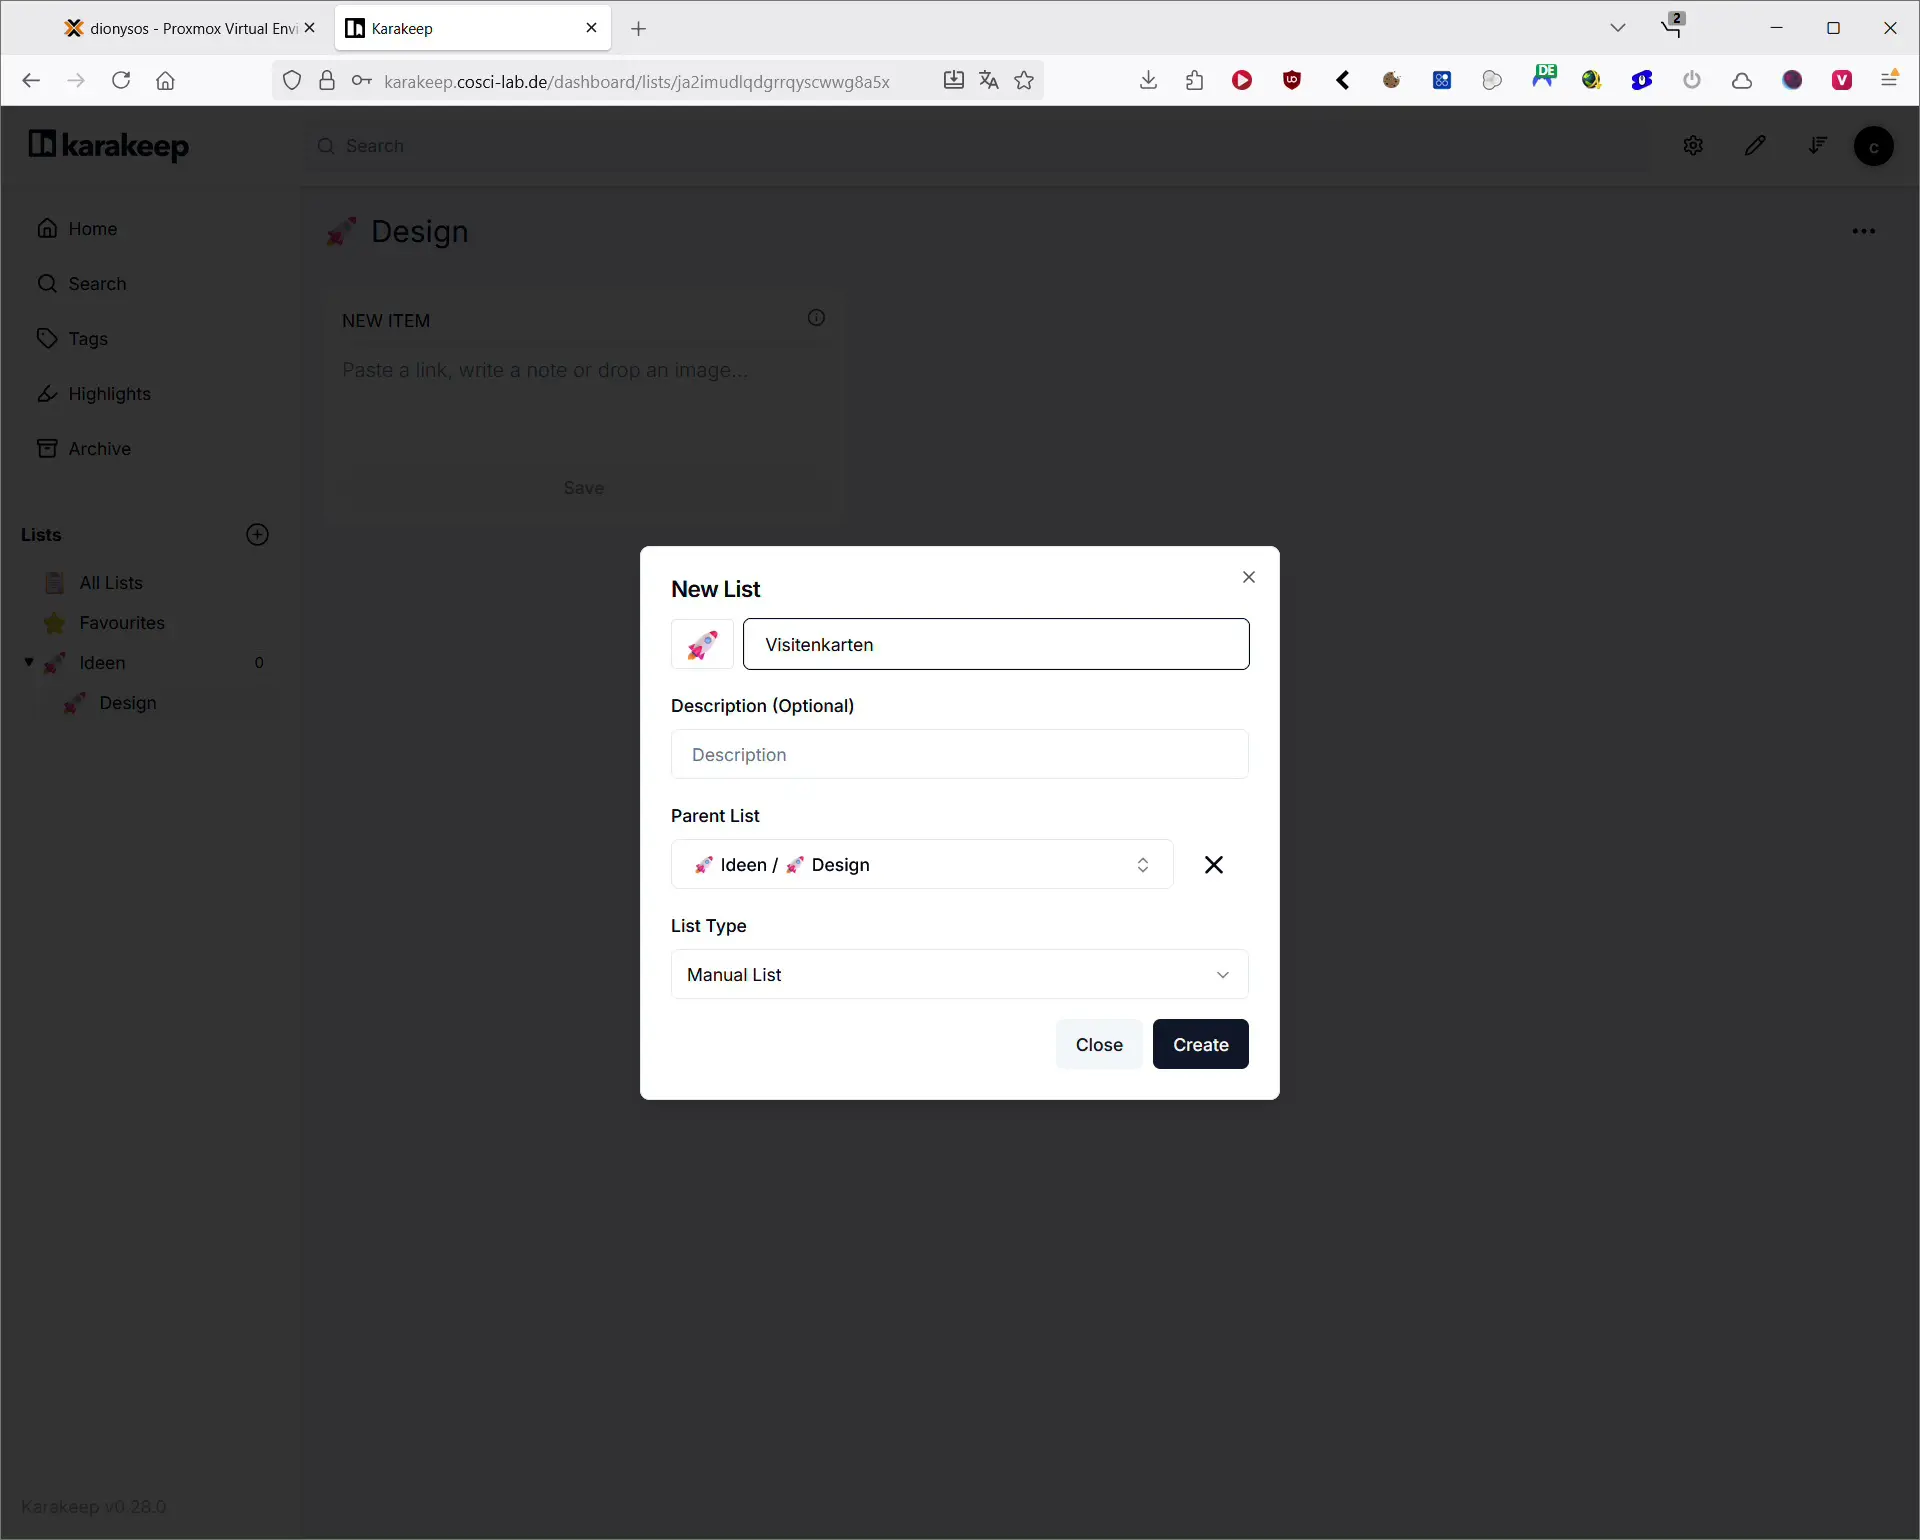Screen dimensions: 1920x1540
Task: Open the sort order icon
Action: coord(1817,146)
